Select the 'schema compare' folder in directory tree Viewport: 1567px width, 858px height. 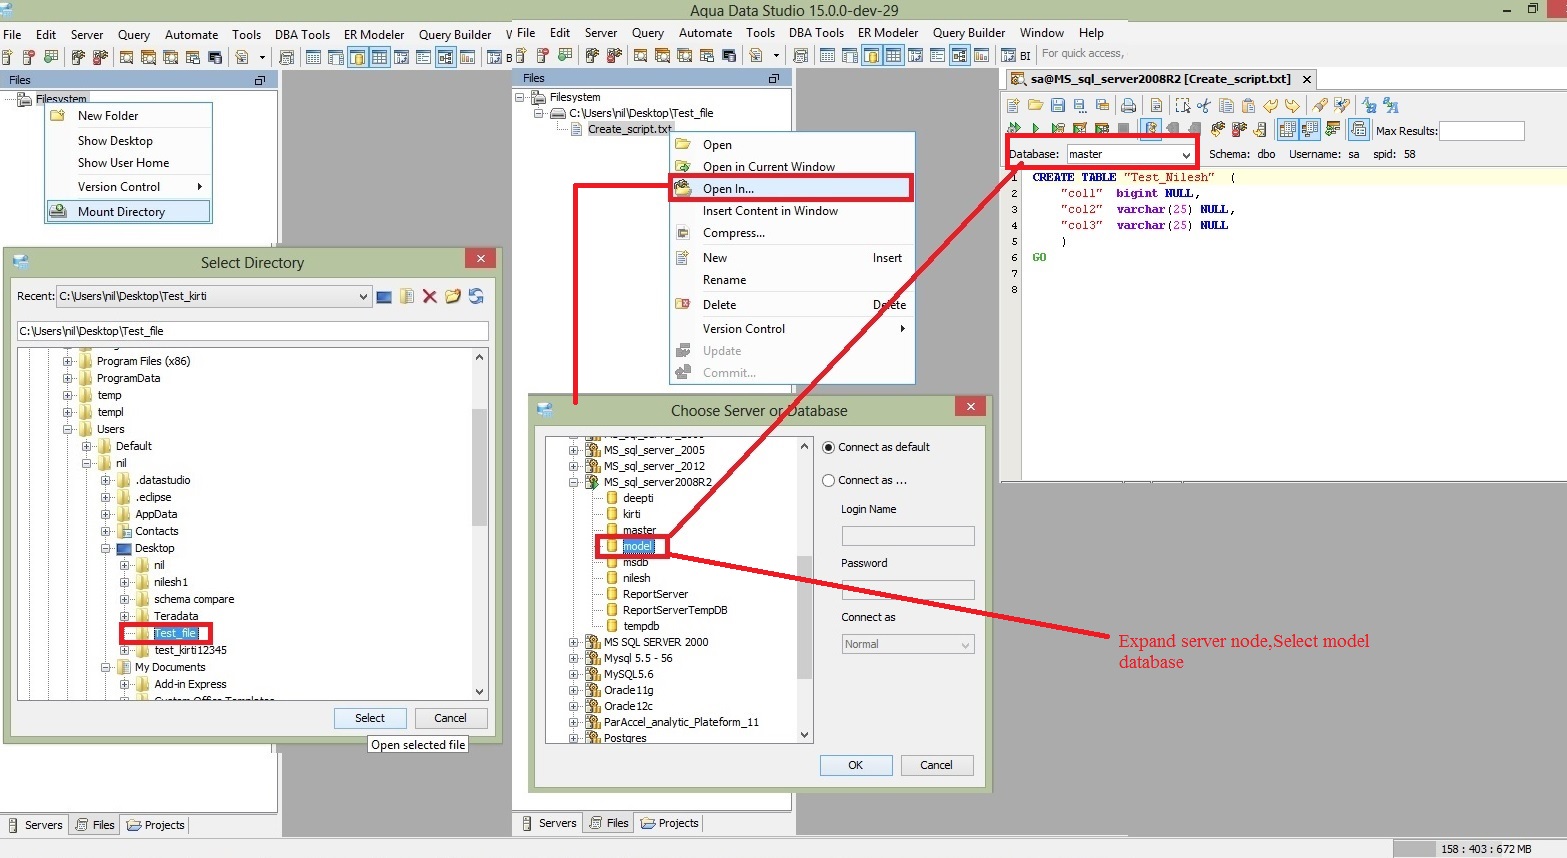pyautogui.click(x=194, y=599)
